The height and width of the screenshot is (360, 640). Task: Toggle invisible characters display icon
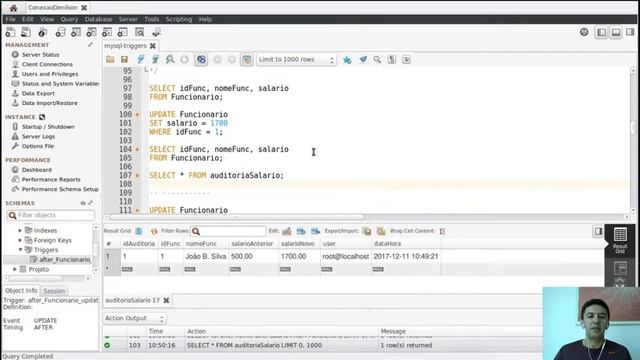(x=392, y=60)
